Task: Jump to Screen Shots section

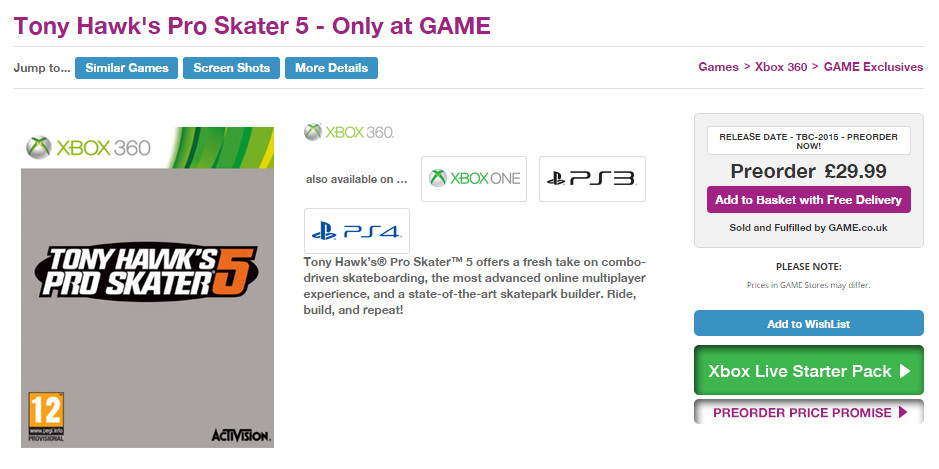Action: point(231,68)
